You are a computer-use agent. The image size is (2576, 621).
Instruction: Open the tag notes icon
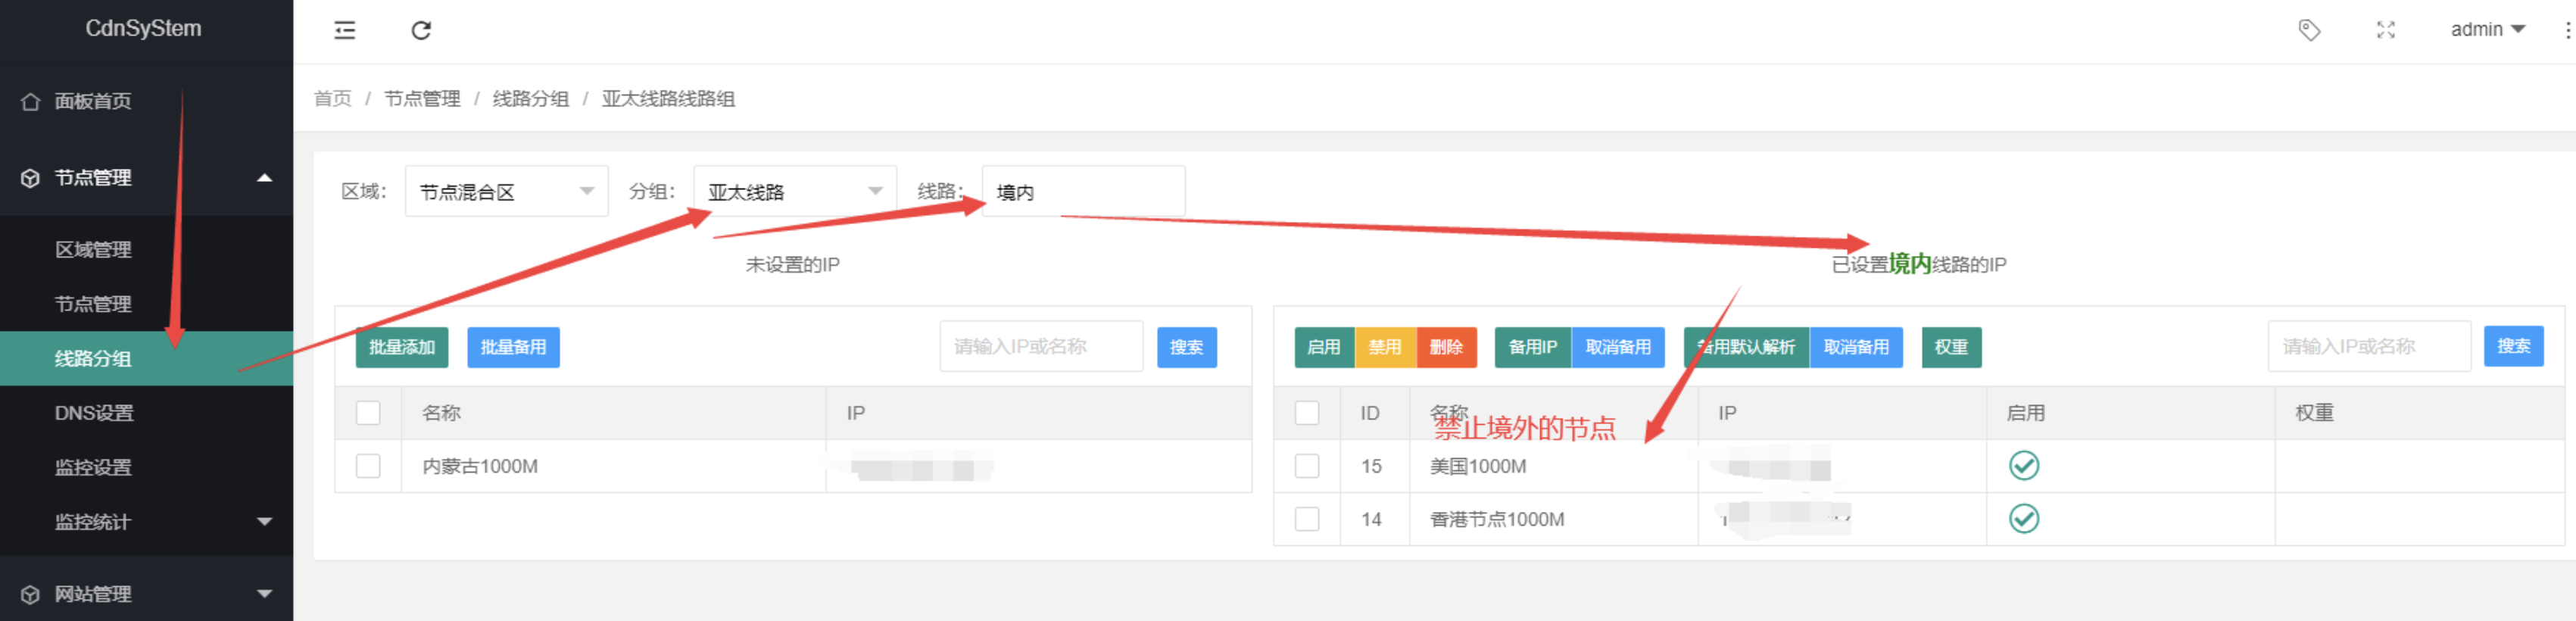2309,30
